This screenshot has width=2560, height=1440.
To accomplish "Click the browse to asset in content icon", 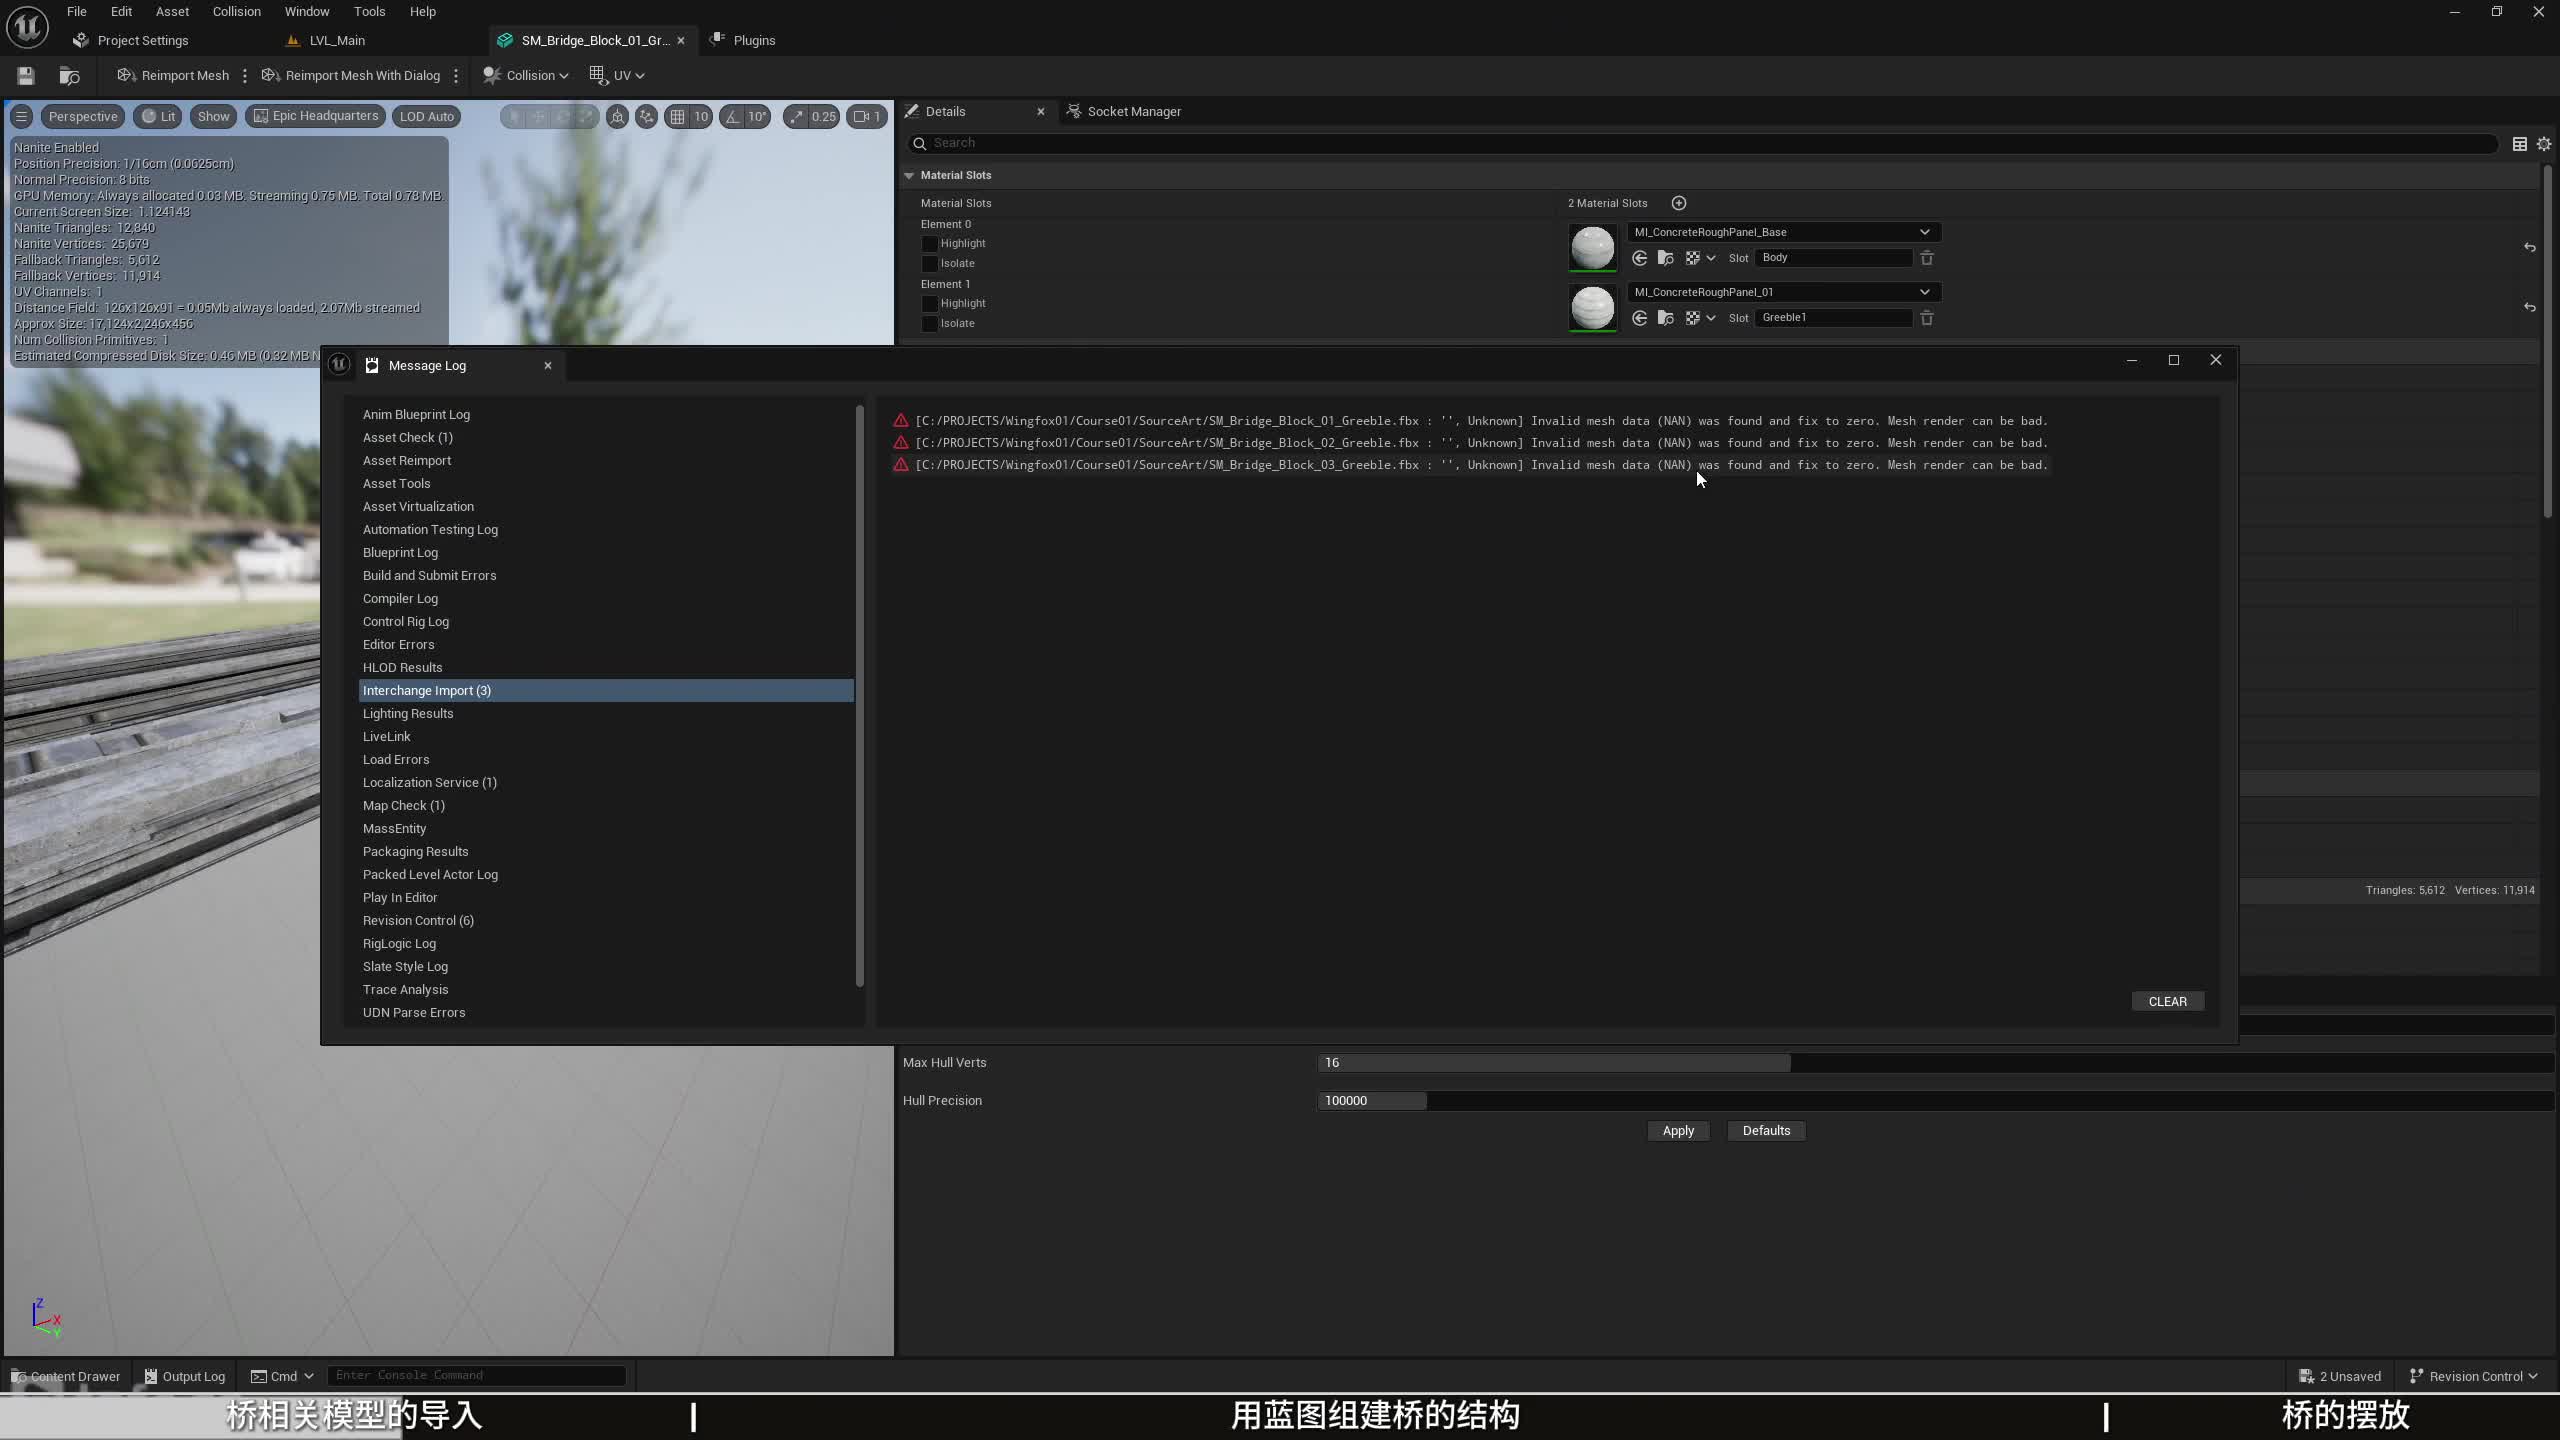I will click(x=69, y=75).
